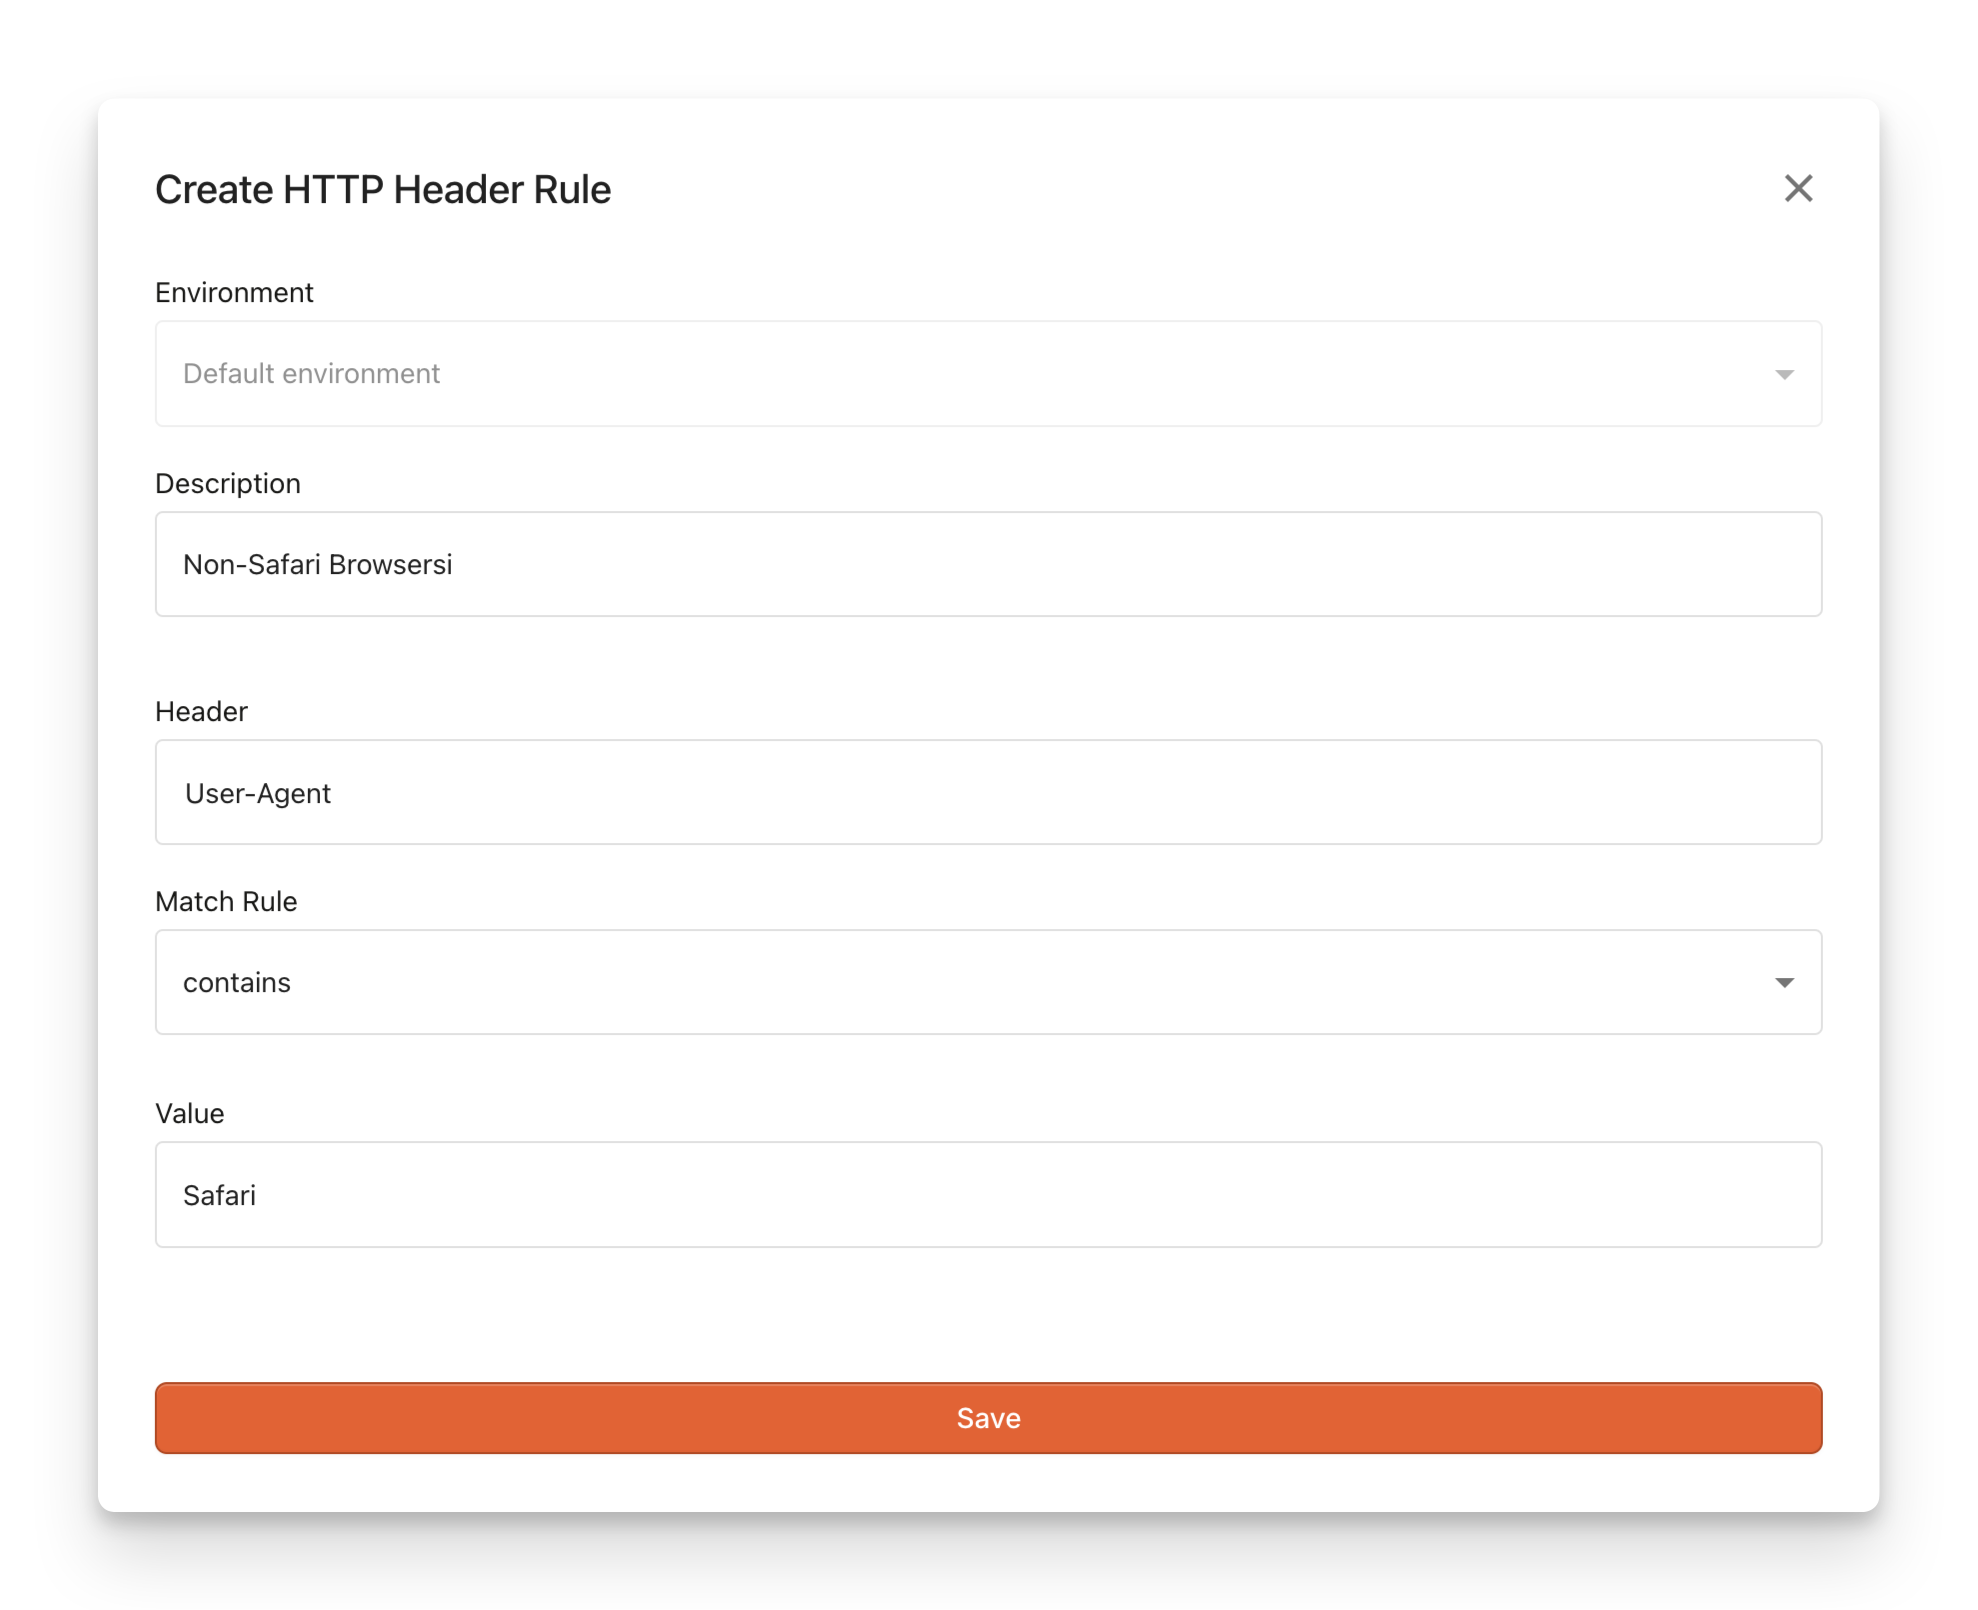
Task: Place cursor in the User-Agent header input
Action: click(x=988, y=793)
